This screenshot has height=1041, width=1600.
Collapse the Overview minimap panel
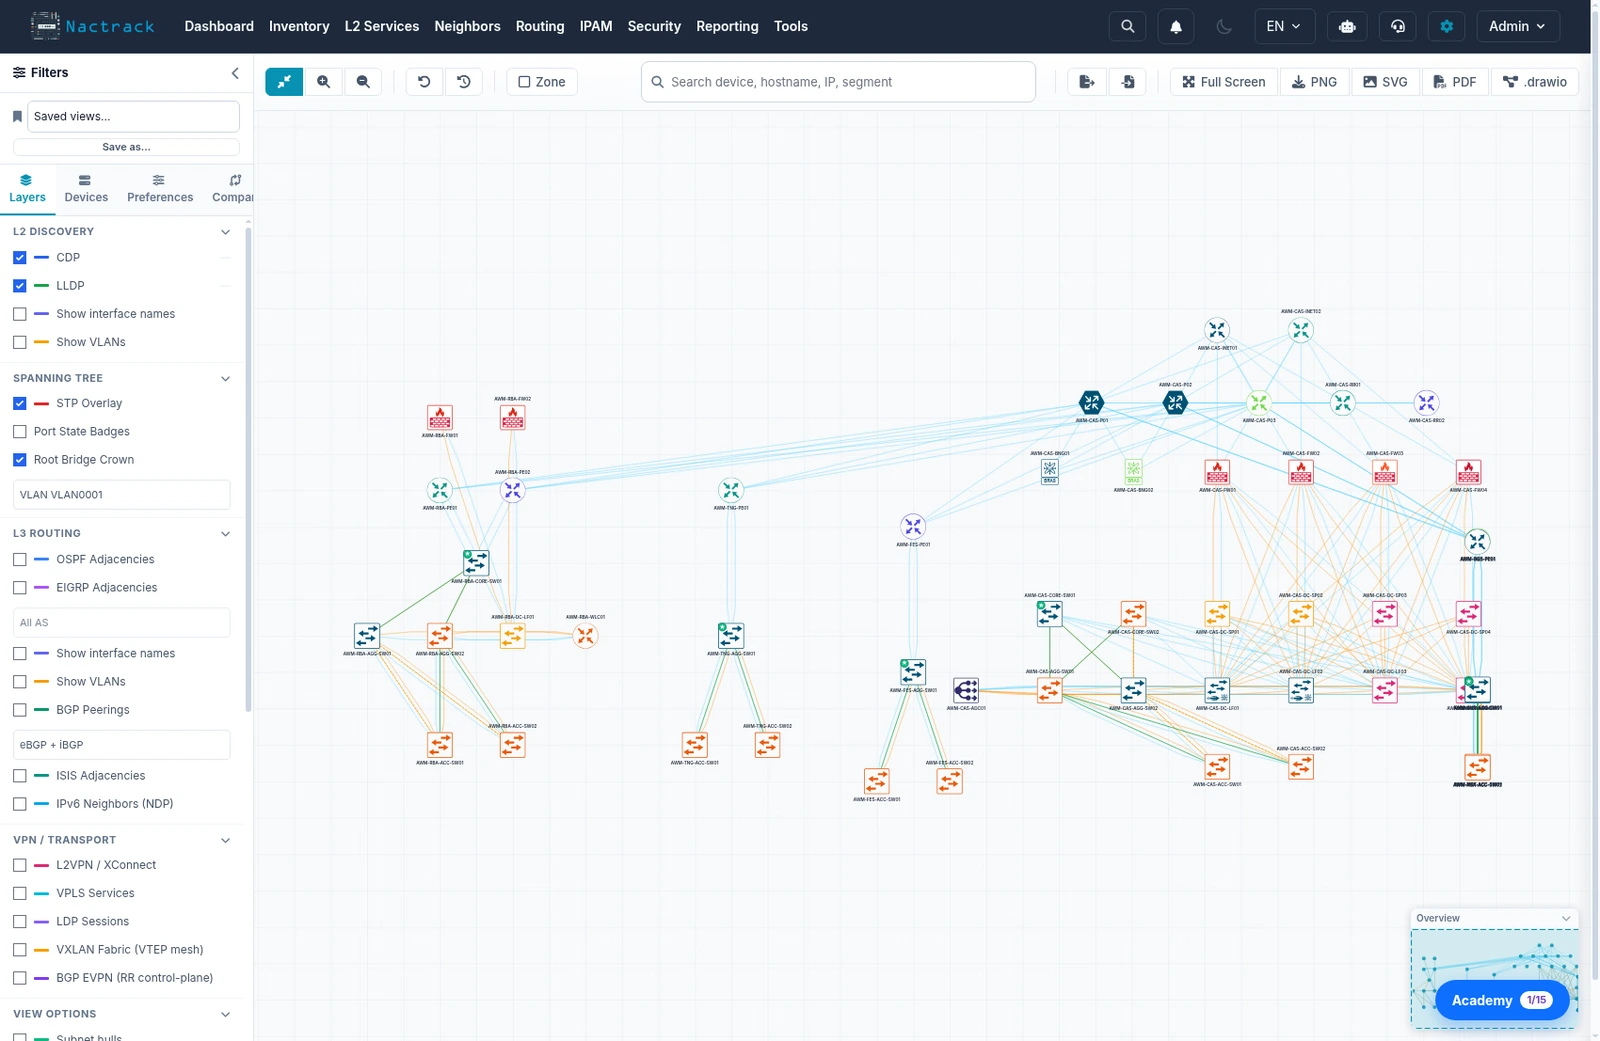click(x=1566, y=918)
